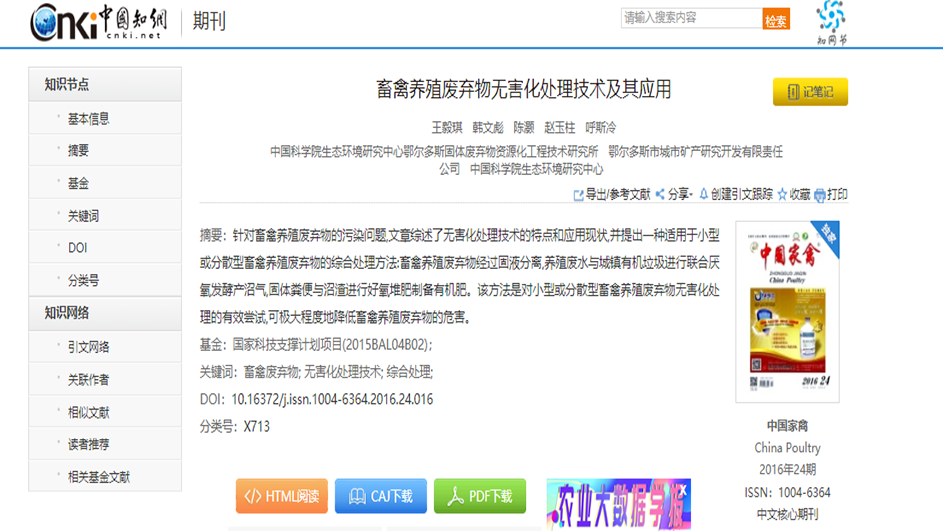Open the HTML阅读 reader button
Image resolution: width=943 pixels, height=531 pixels.
[281, 496]
